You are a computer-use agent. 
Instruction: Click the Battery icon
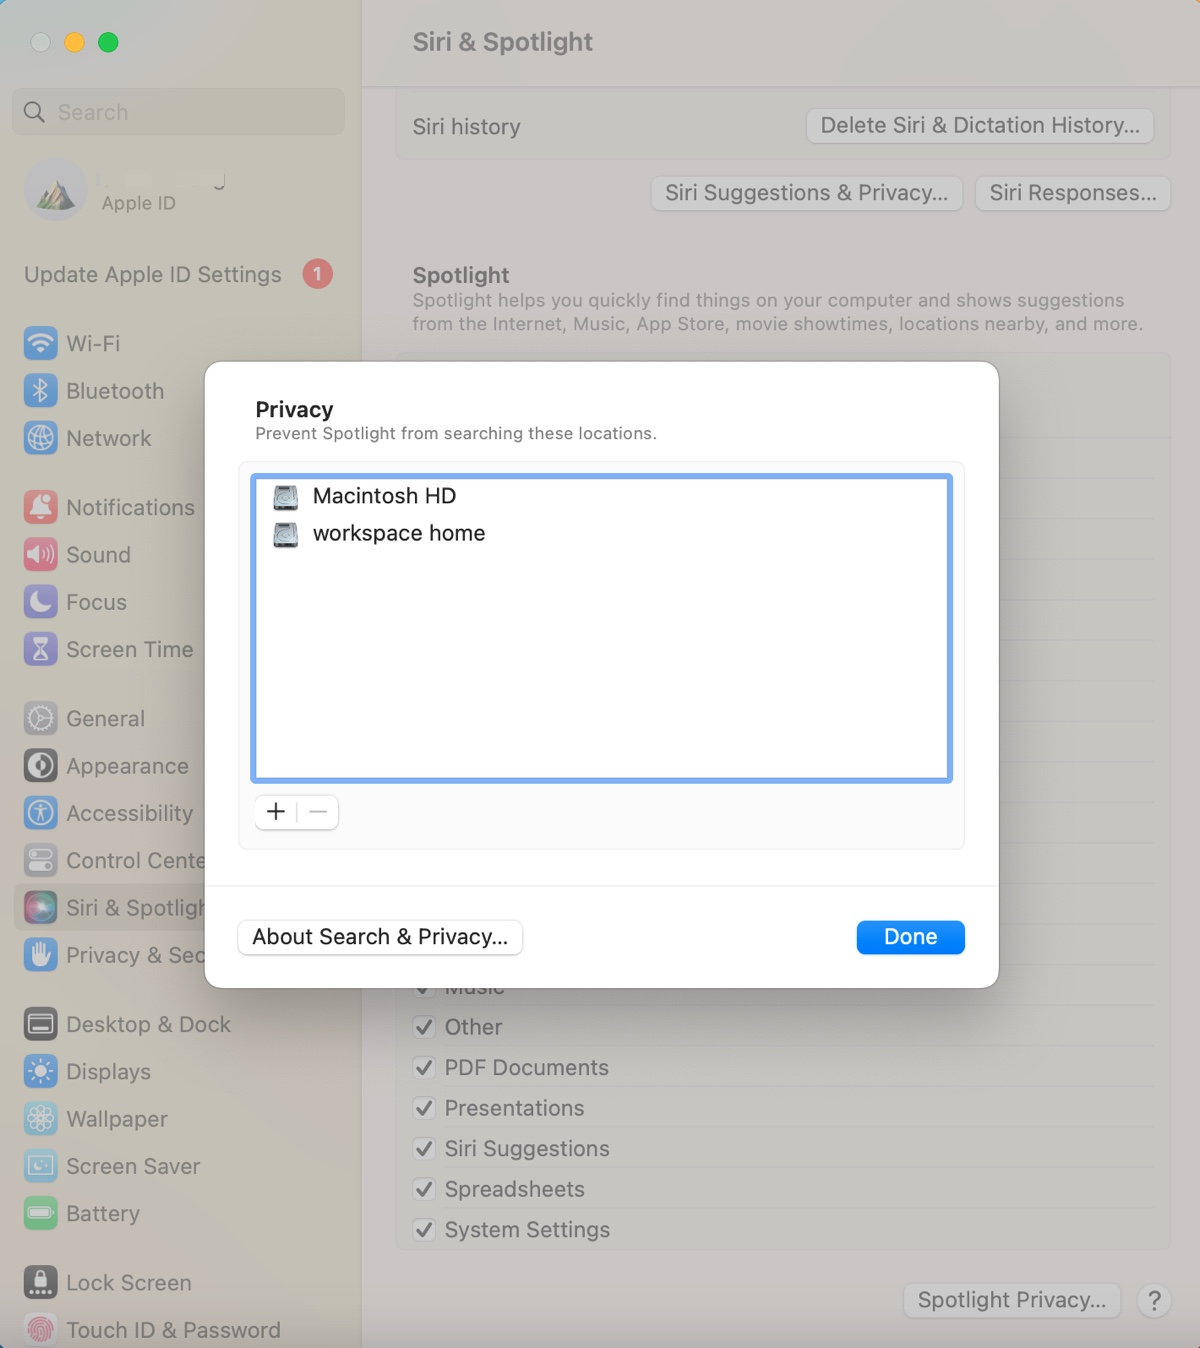(x=40, y=1214)
